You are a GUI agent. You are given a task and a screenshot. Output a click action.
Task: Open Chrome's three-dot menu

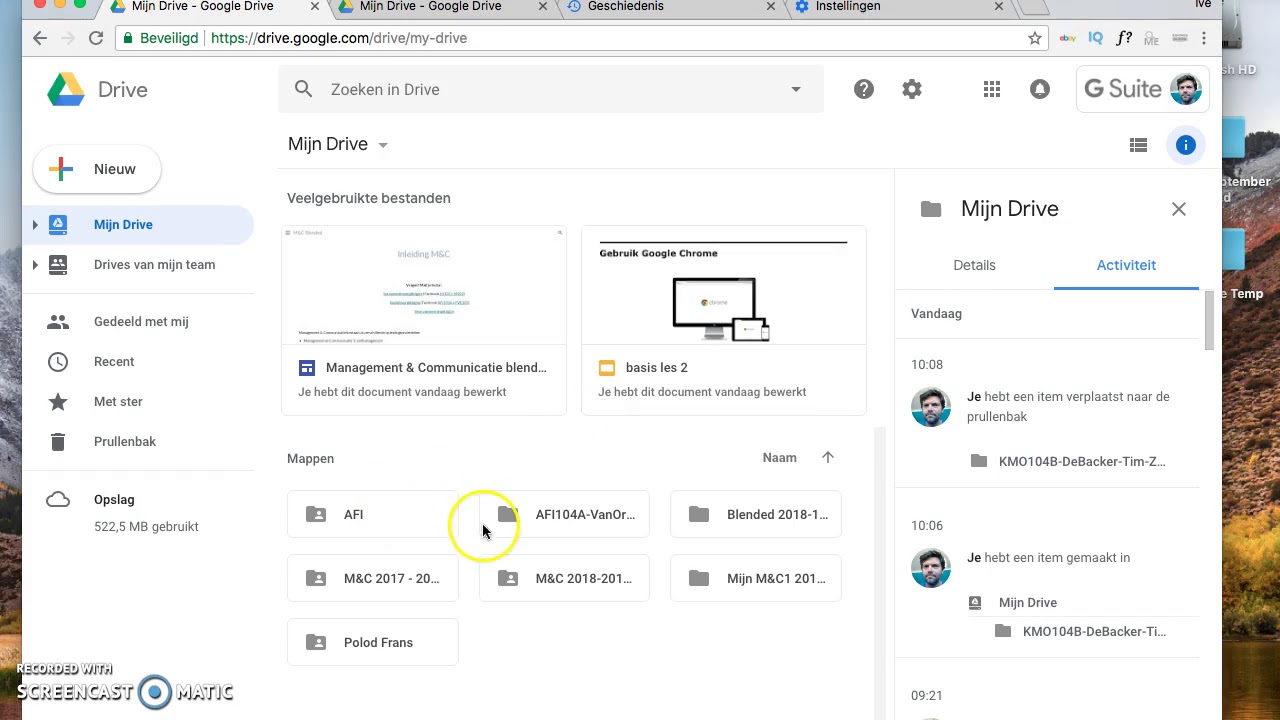point(1204,38)
